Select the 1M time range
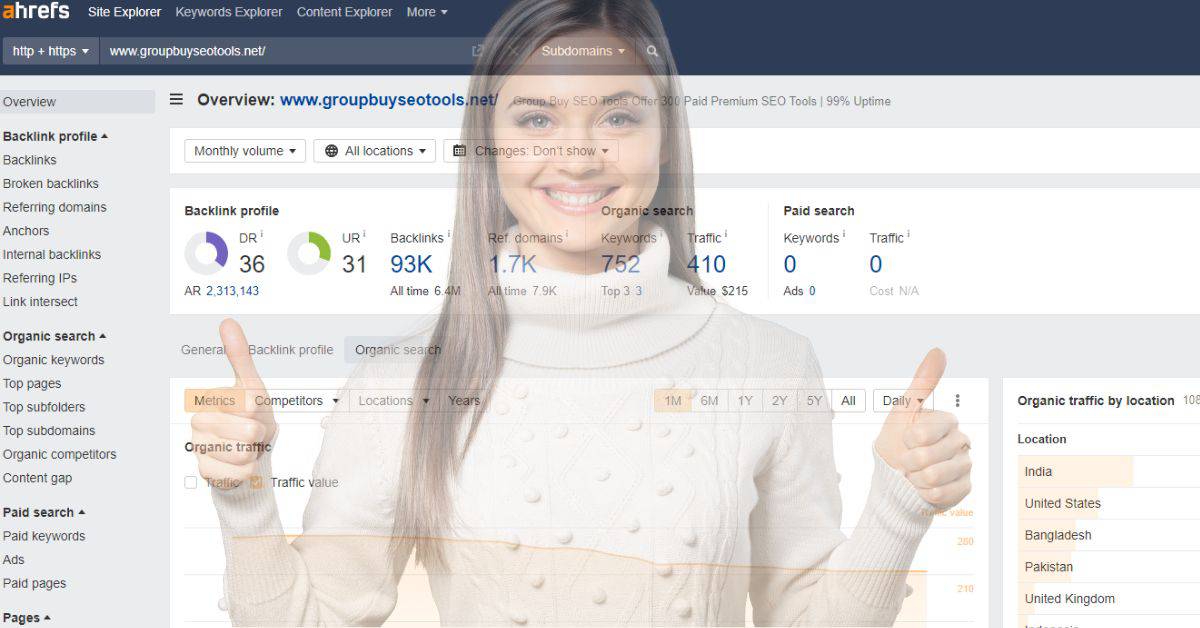 point(673,400)
